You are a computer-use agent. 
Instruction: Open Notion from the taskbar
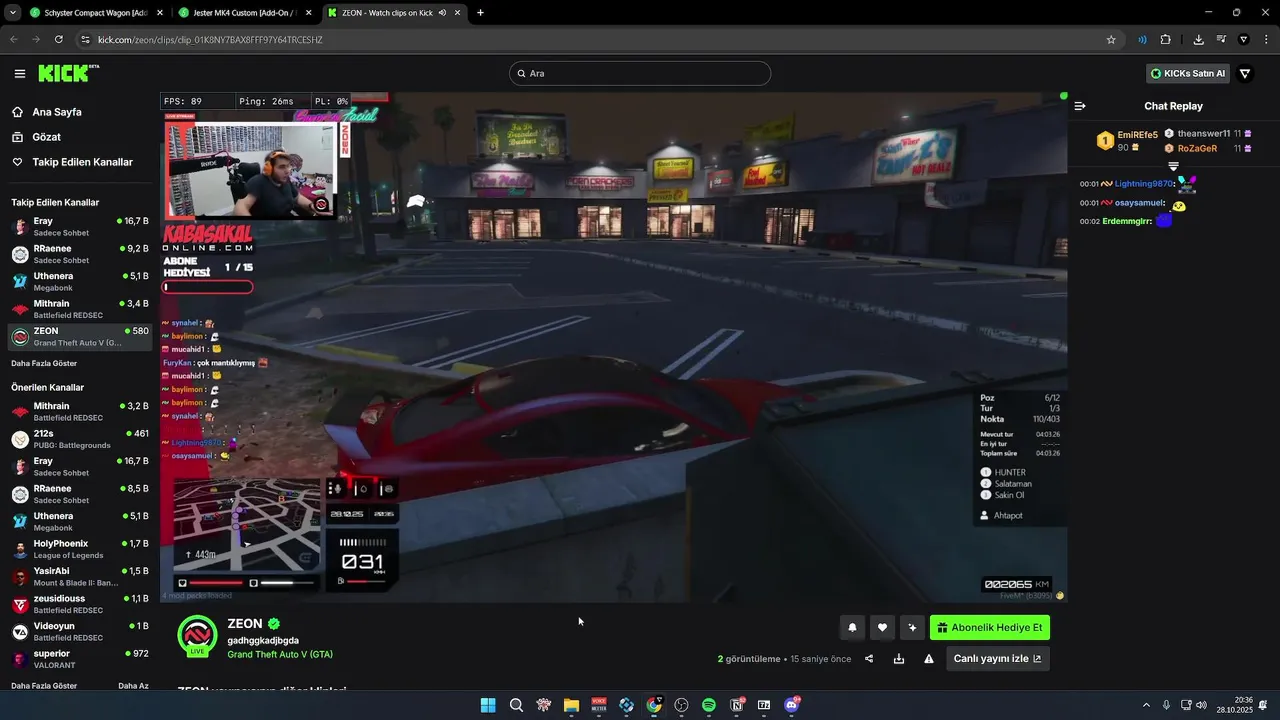pyautogui.click(x=737, y=705)
